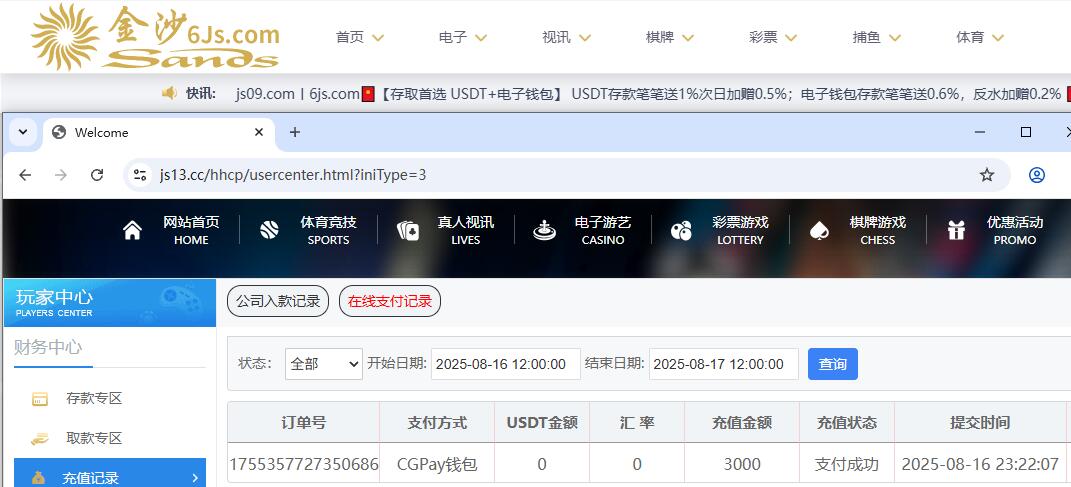The image size is (1071, 487).
Task: Open 存款专区 in the sidebar
Action: point(94,398)
